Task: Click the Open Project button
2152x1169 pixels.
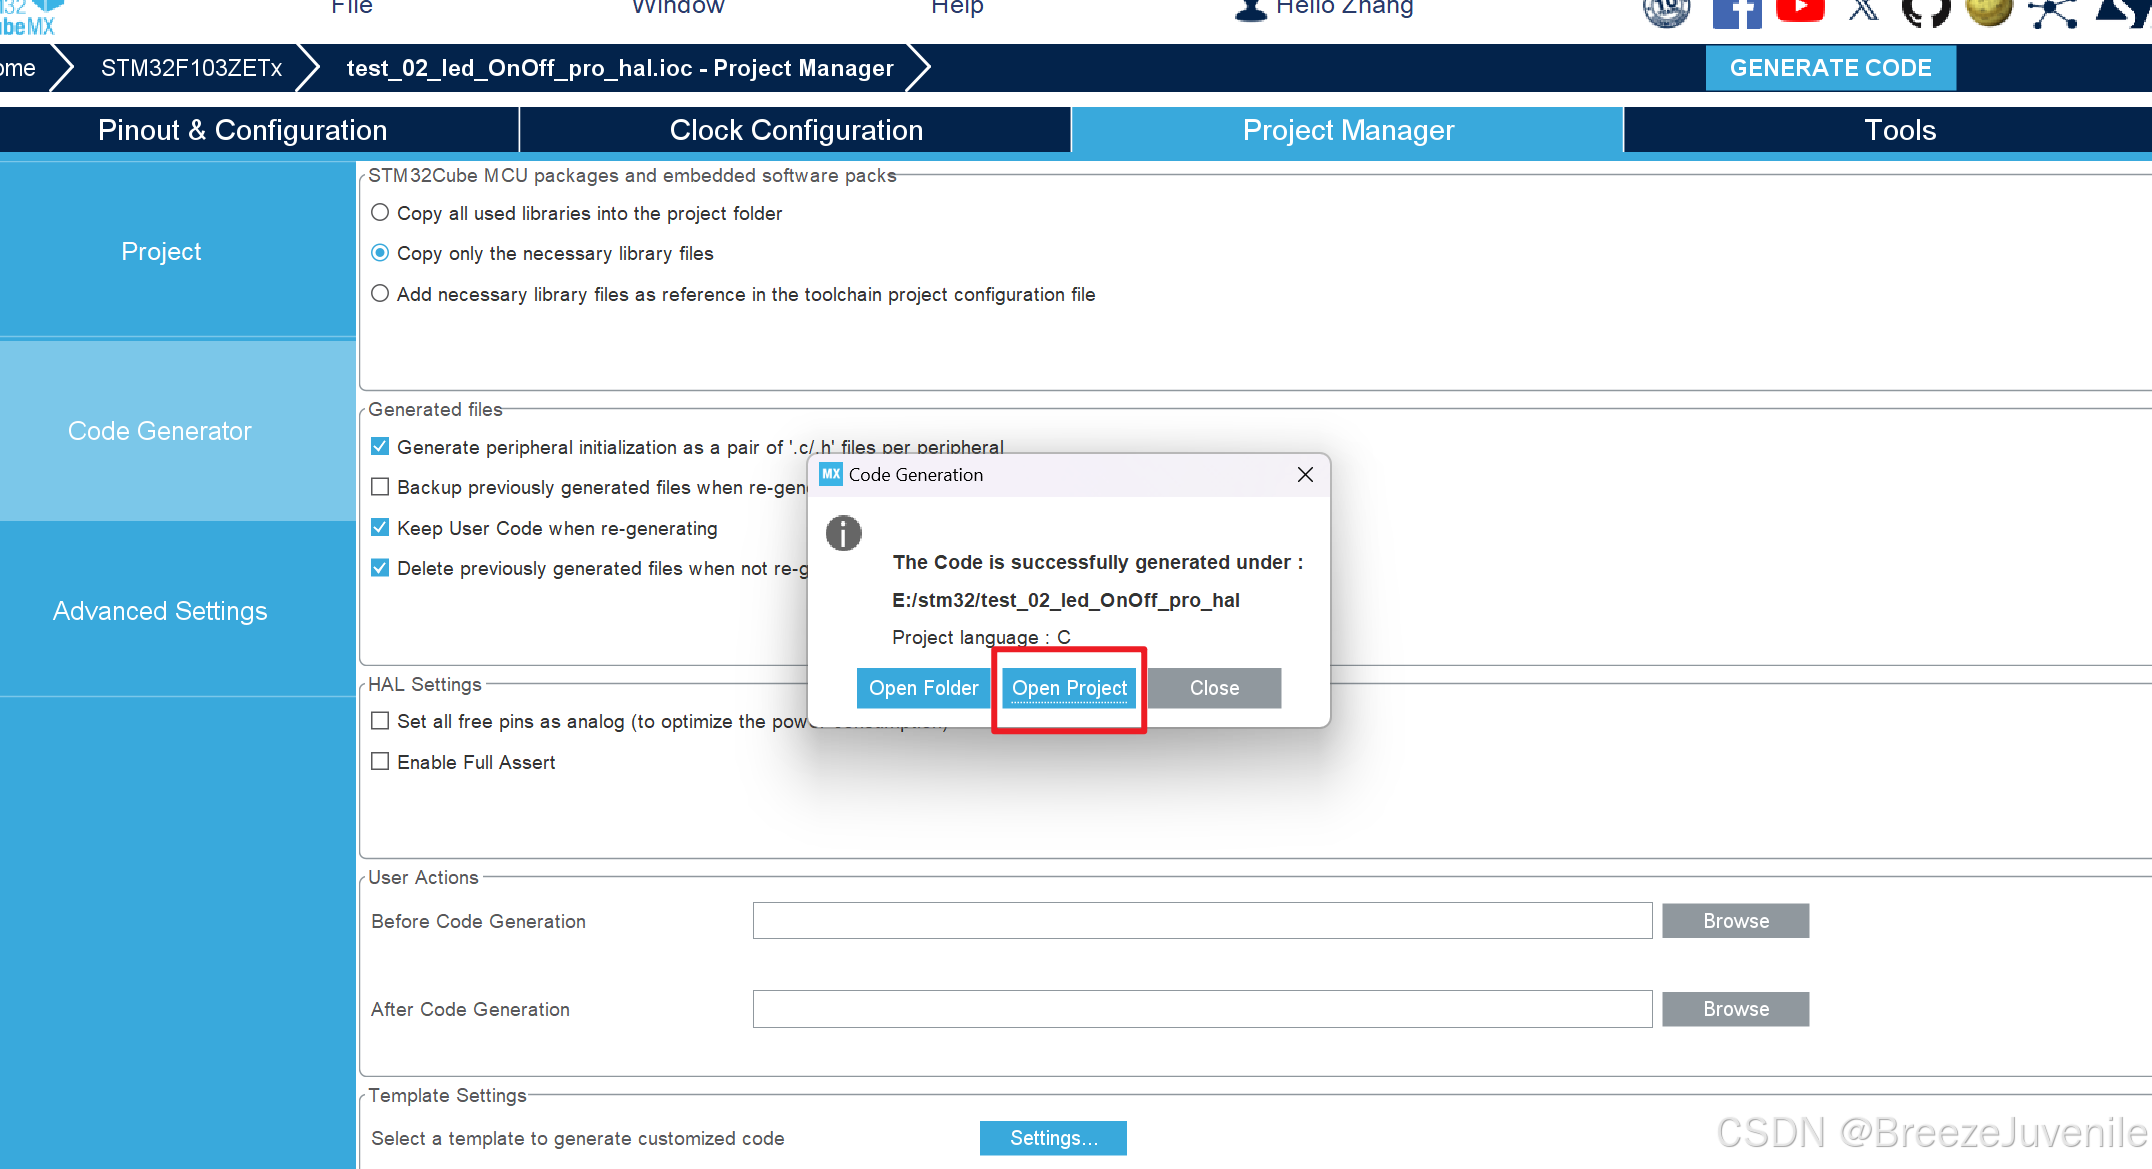Action: coord(1069,688)
